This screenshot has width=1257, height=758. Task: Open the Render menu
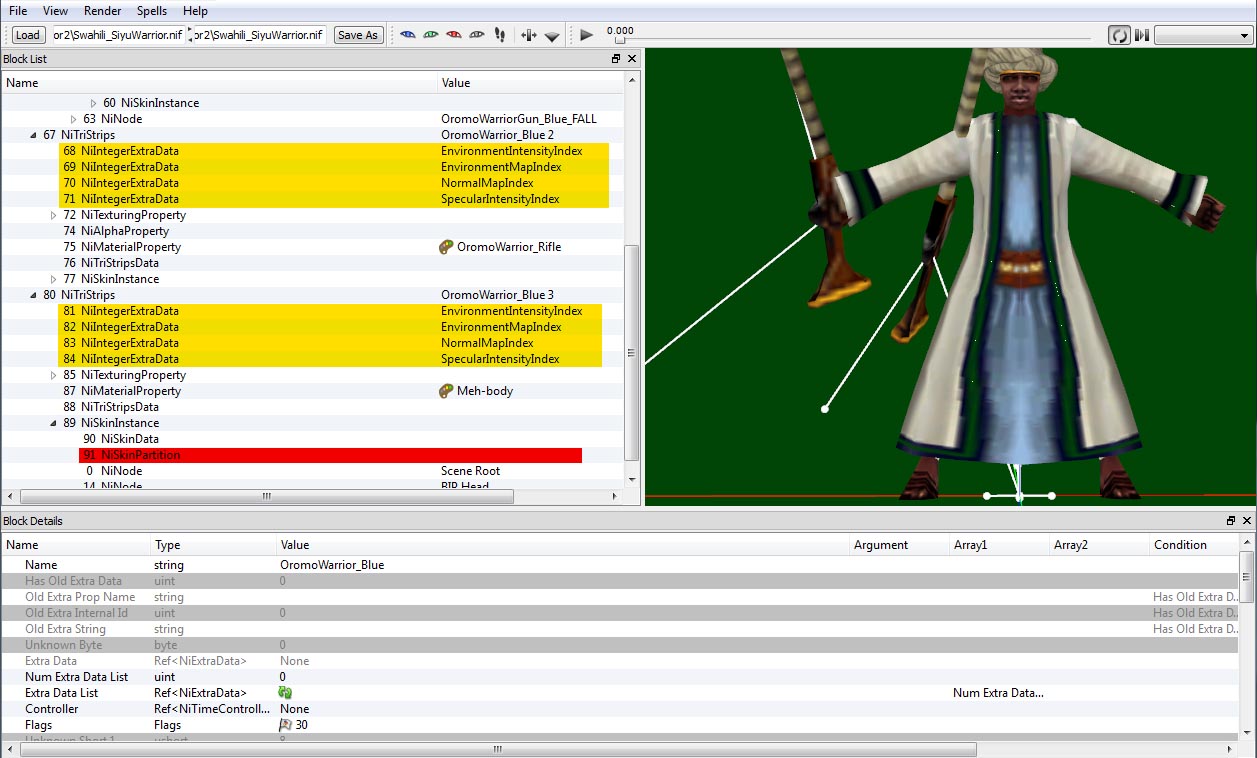pyautogui.click(x=103, y=11)
